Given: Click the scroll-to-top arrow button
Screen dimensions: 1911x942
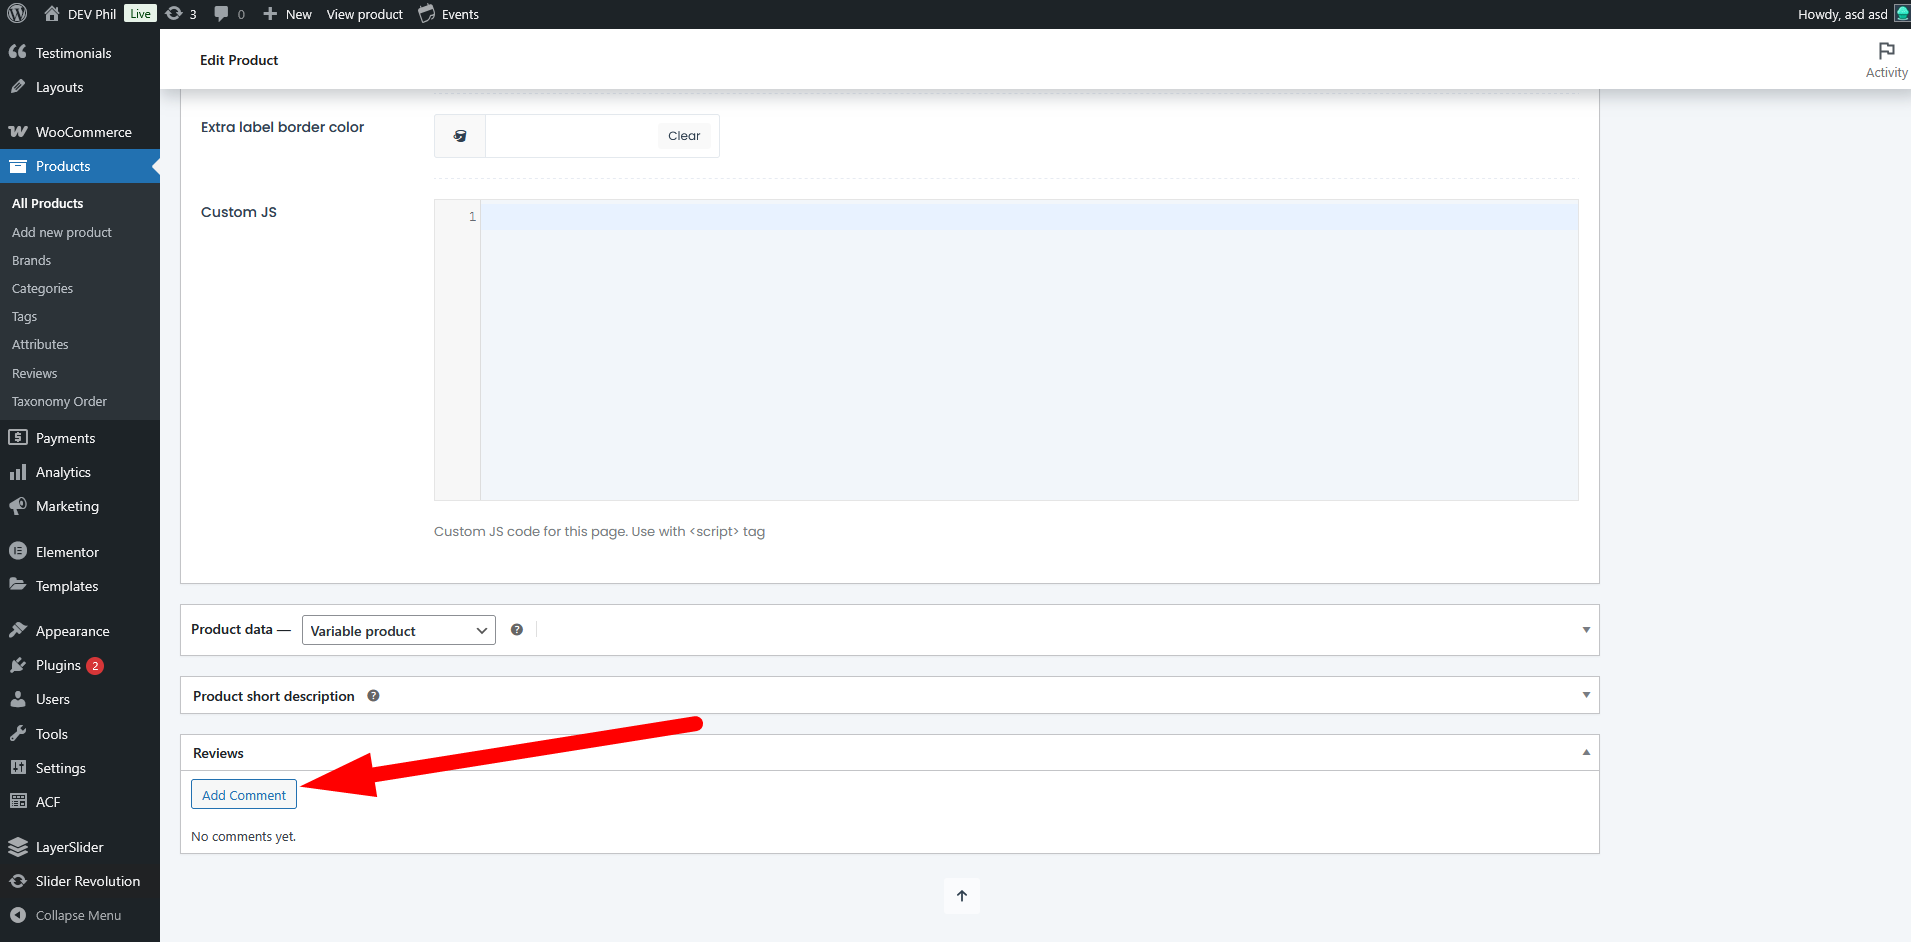Looking at the screenshot, I should point(962,896).
